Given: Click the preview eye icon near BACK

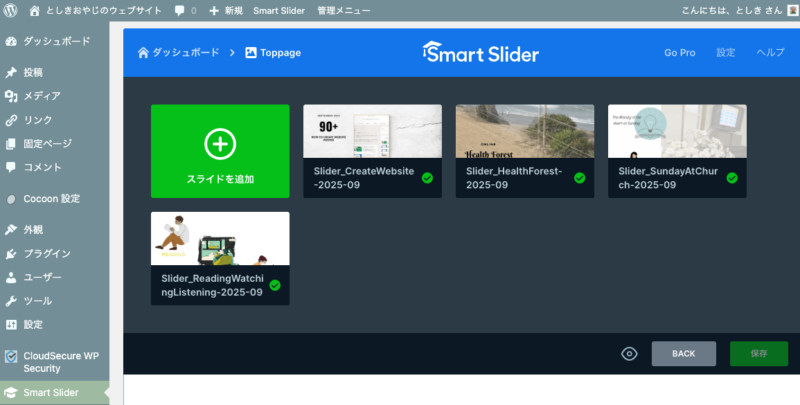Looking at the screenshot, I should 629,354.
